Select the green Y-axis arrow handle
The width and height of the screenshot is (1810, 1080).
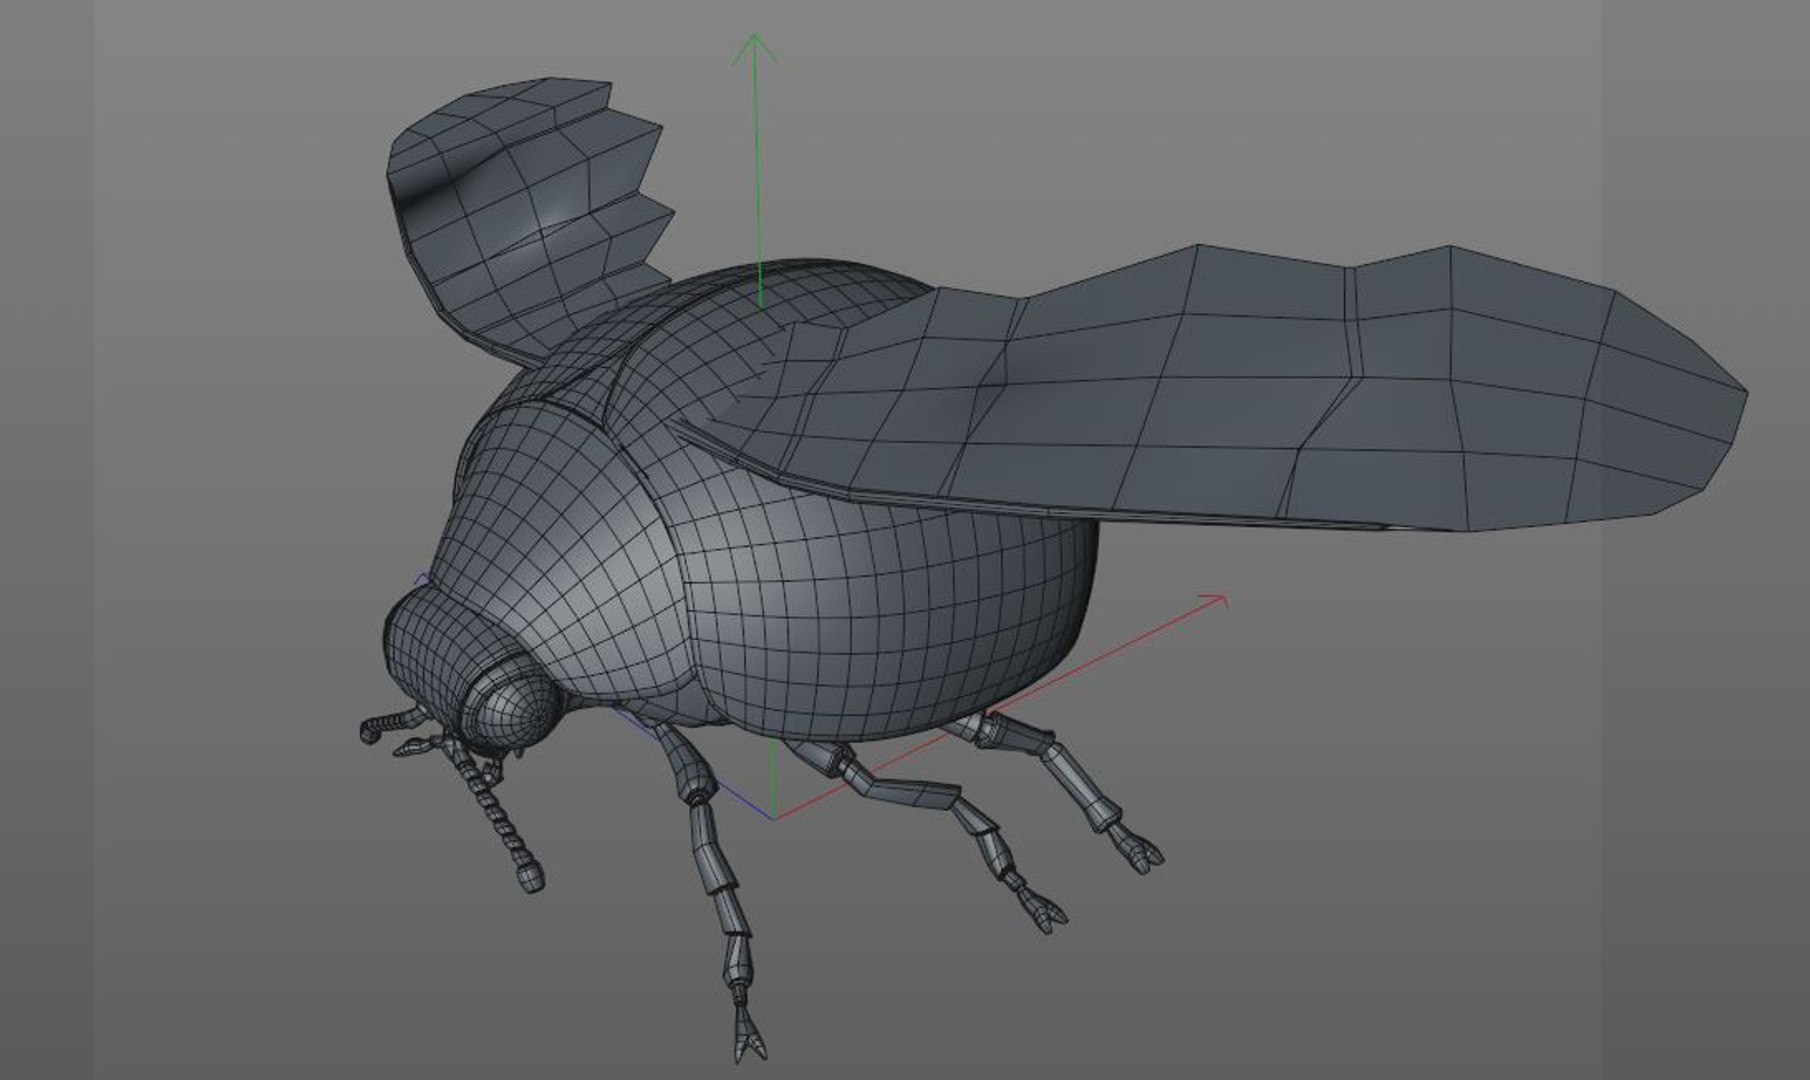(754, 48)
